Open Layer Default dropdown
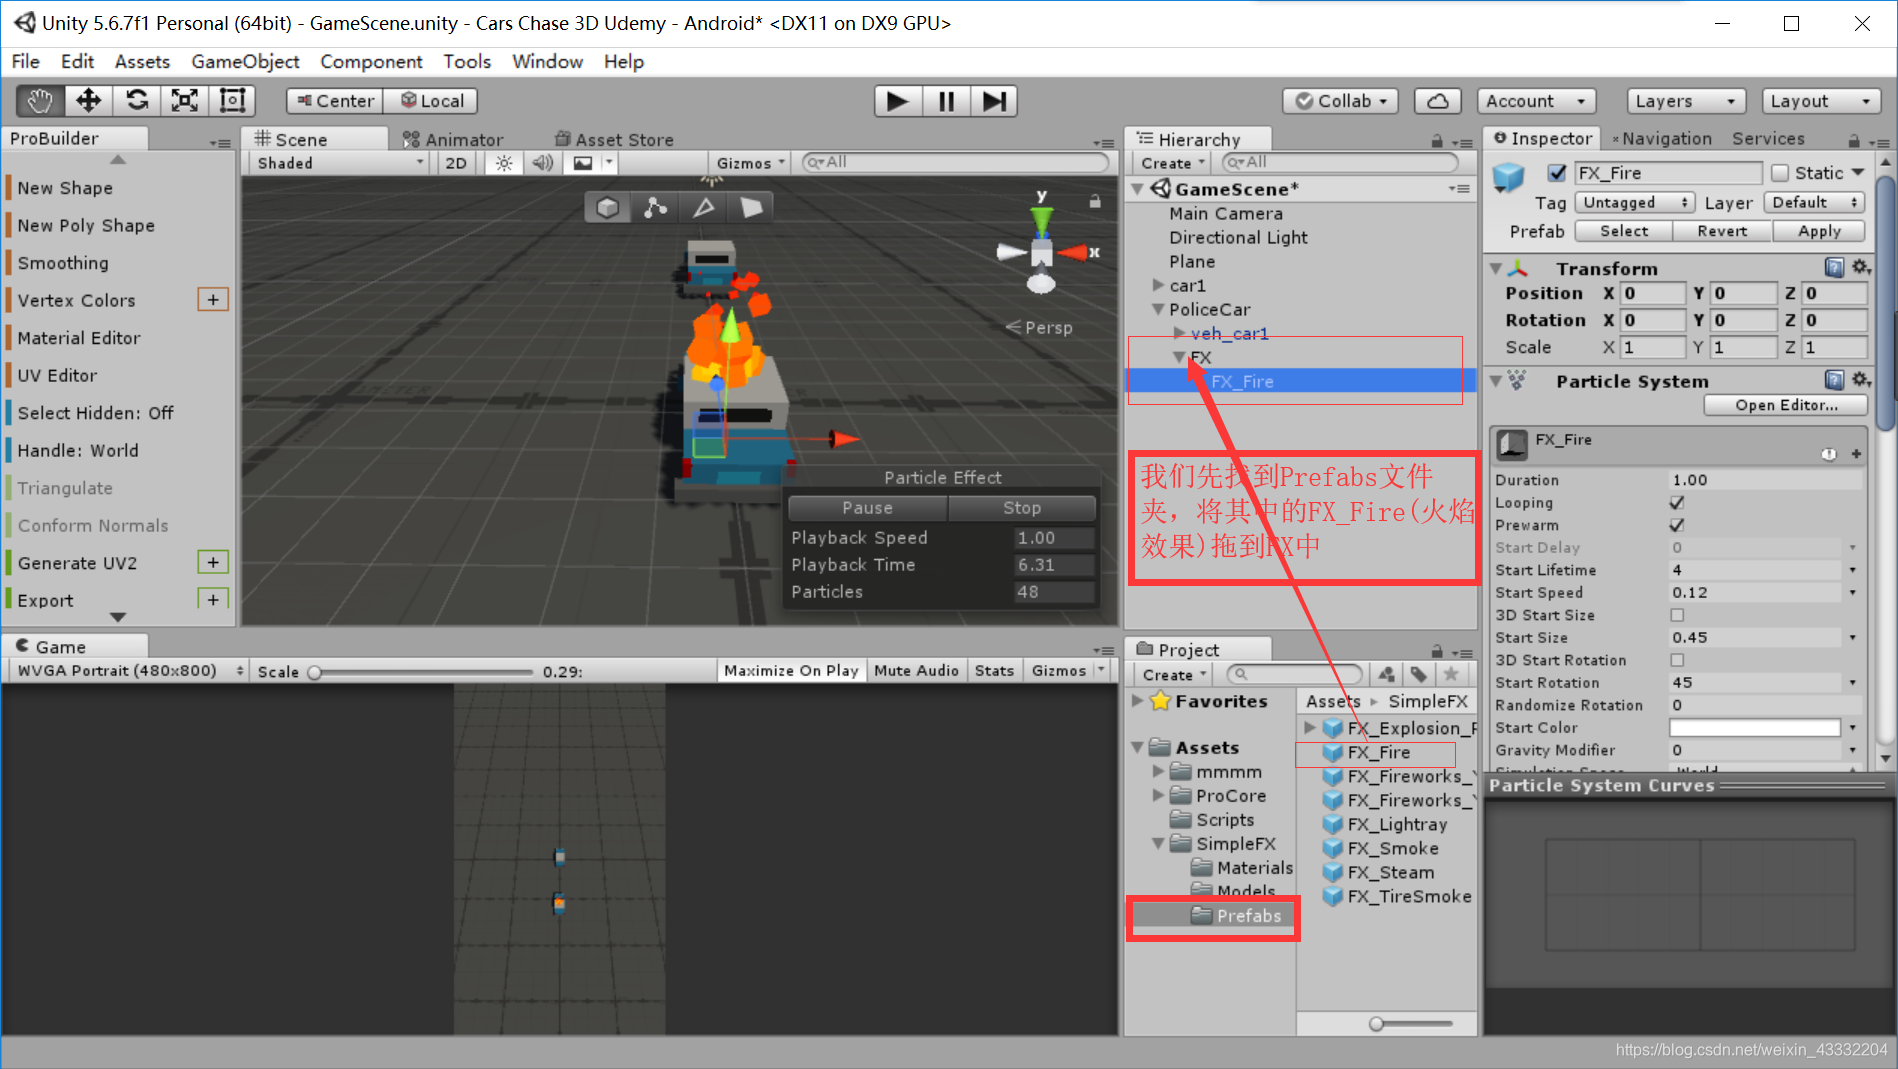 (1815, 202)
